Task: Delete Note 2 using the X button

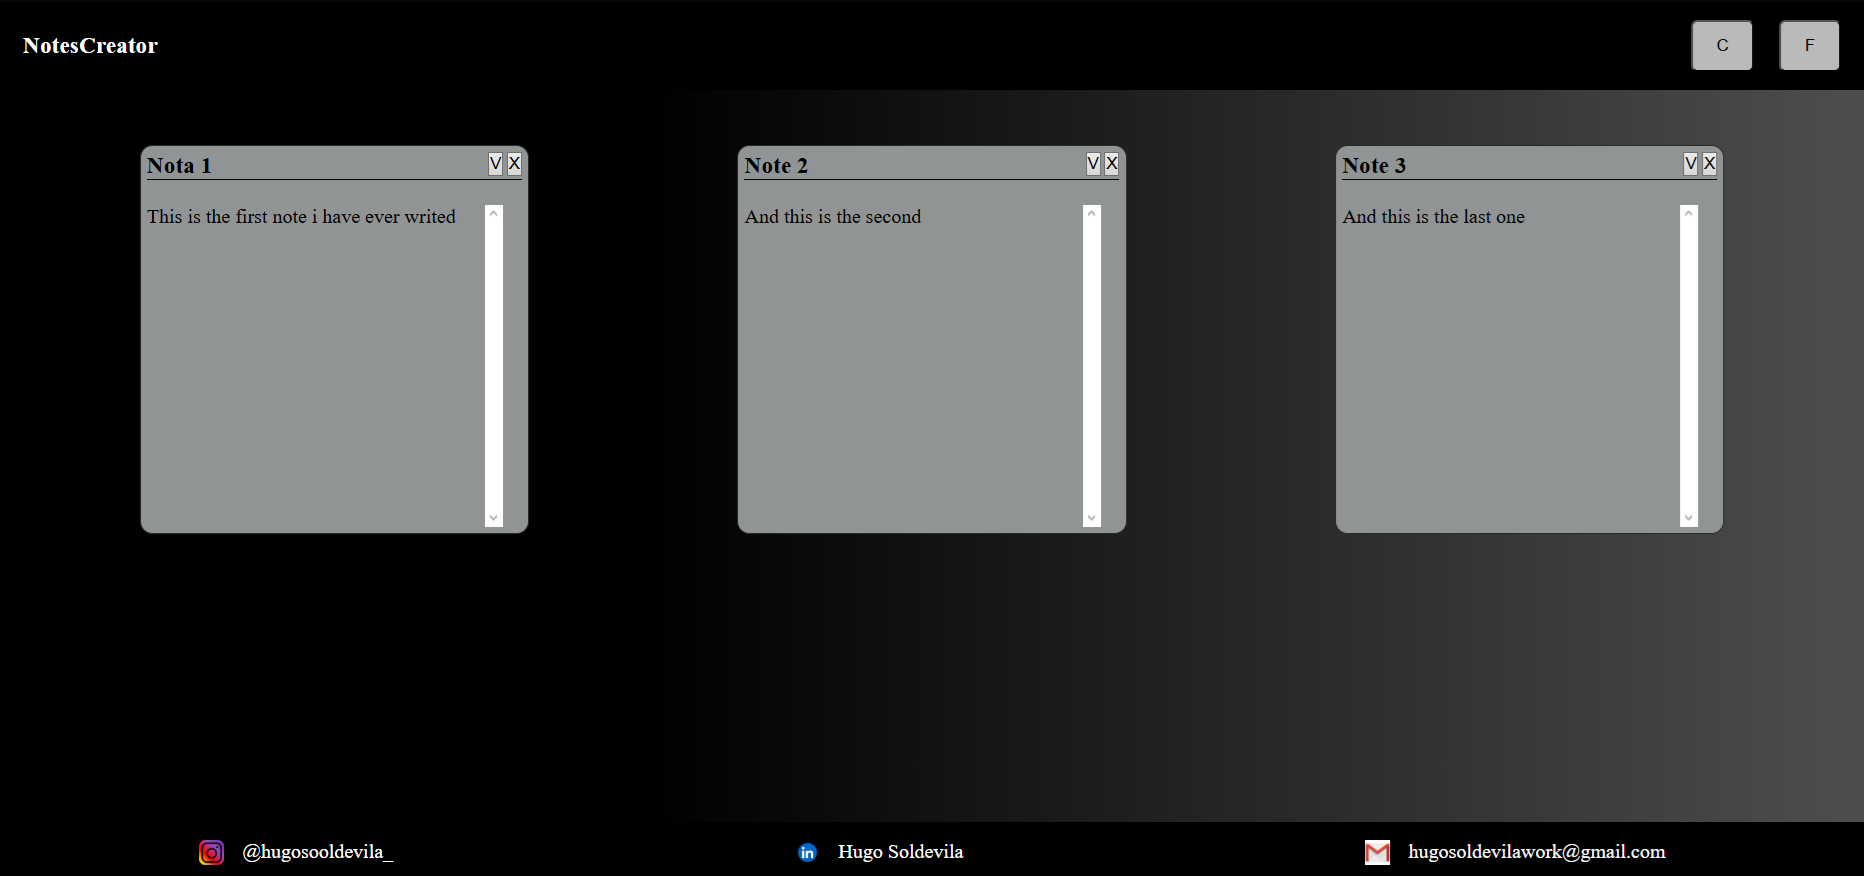Action: (x=1111, y=164)
